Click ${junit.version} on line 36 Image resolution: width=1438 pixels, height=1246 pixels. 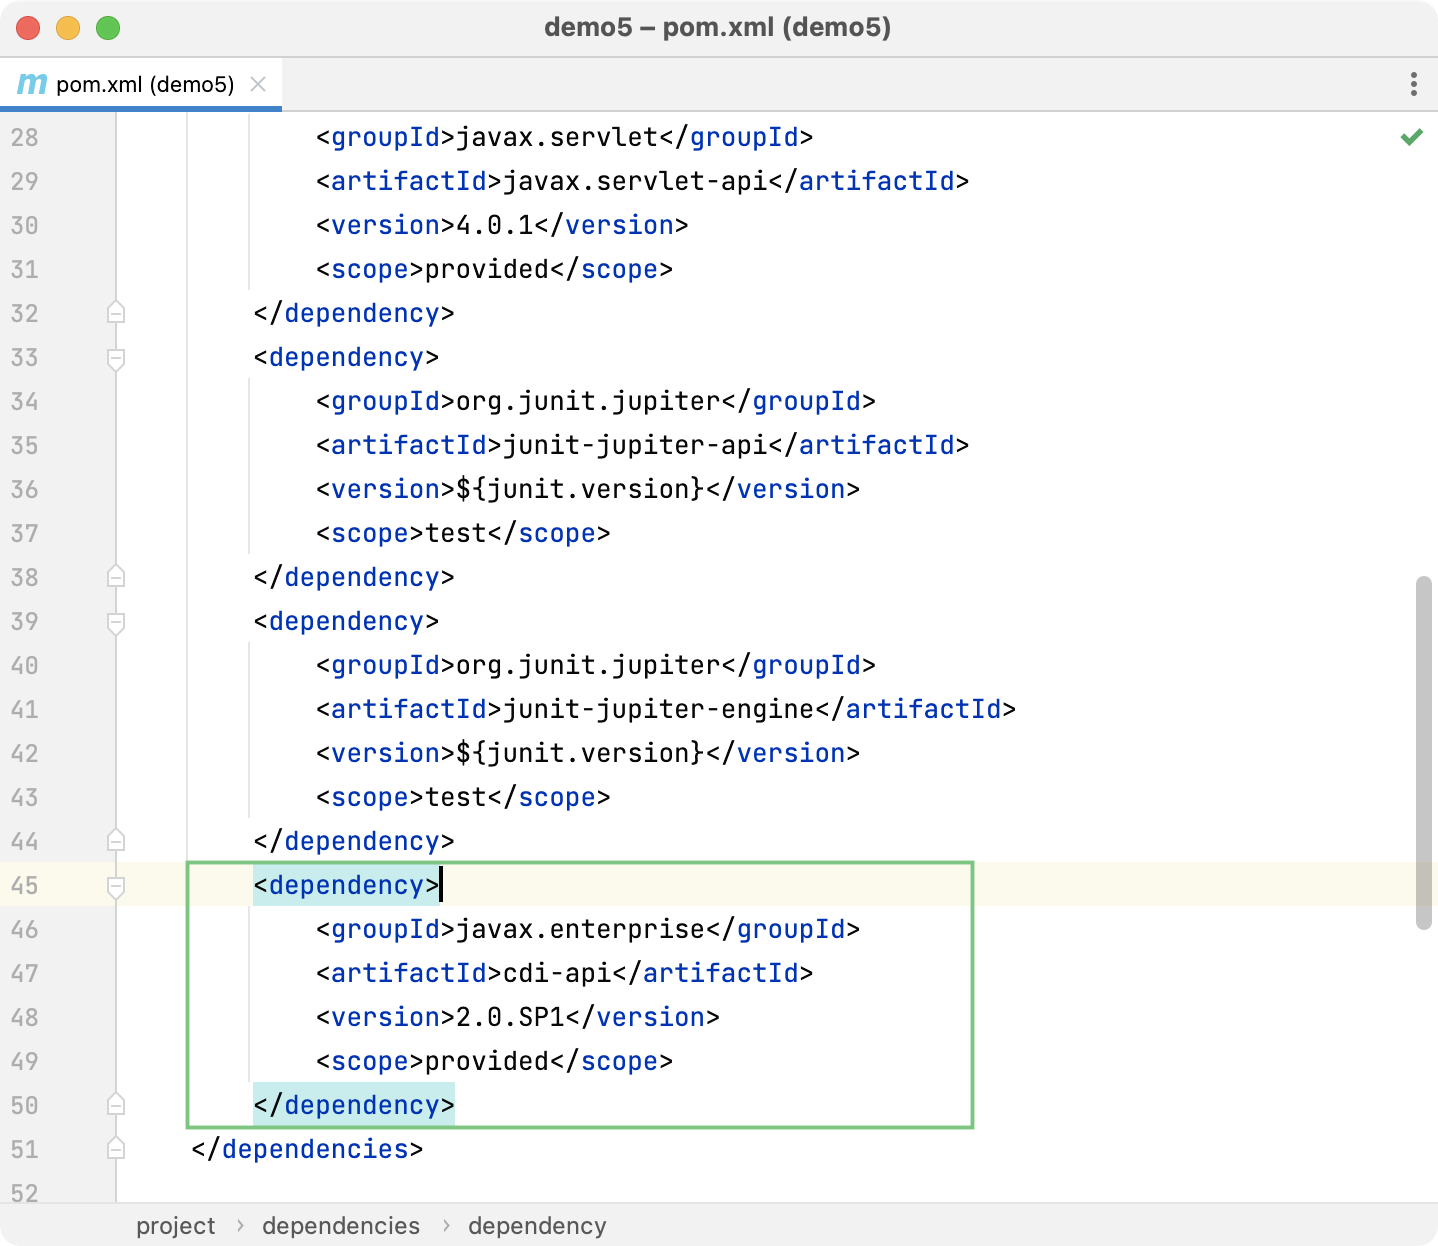click(580, 489)
